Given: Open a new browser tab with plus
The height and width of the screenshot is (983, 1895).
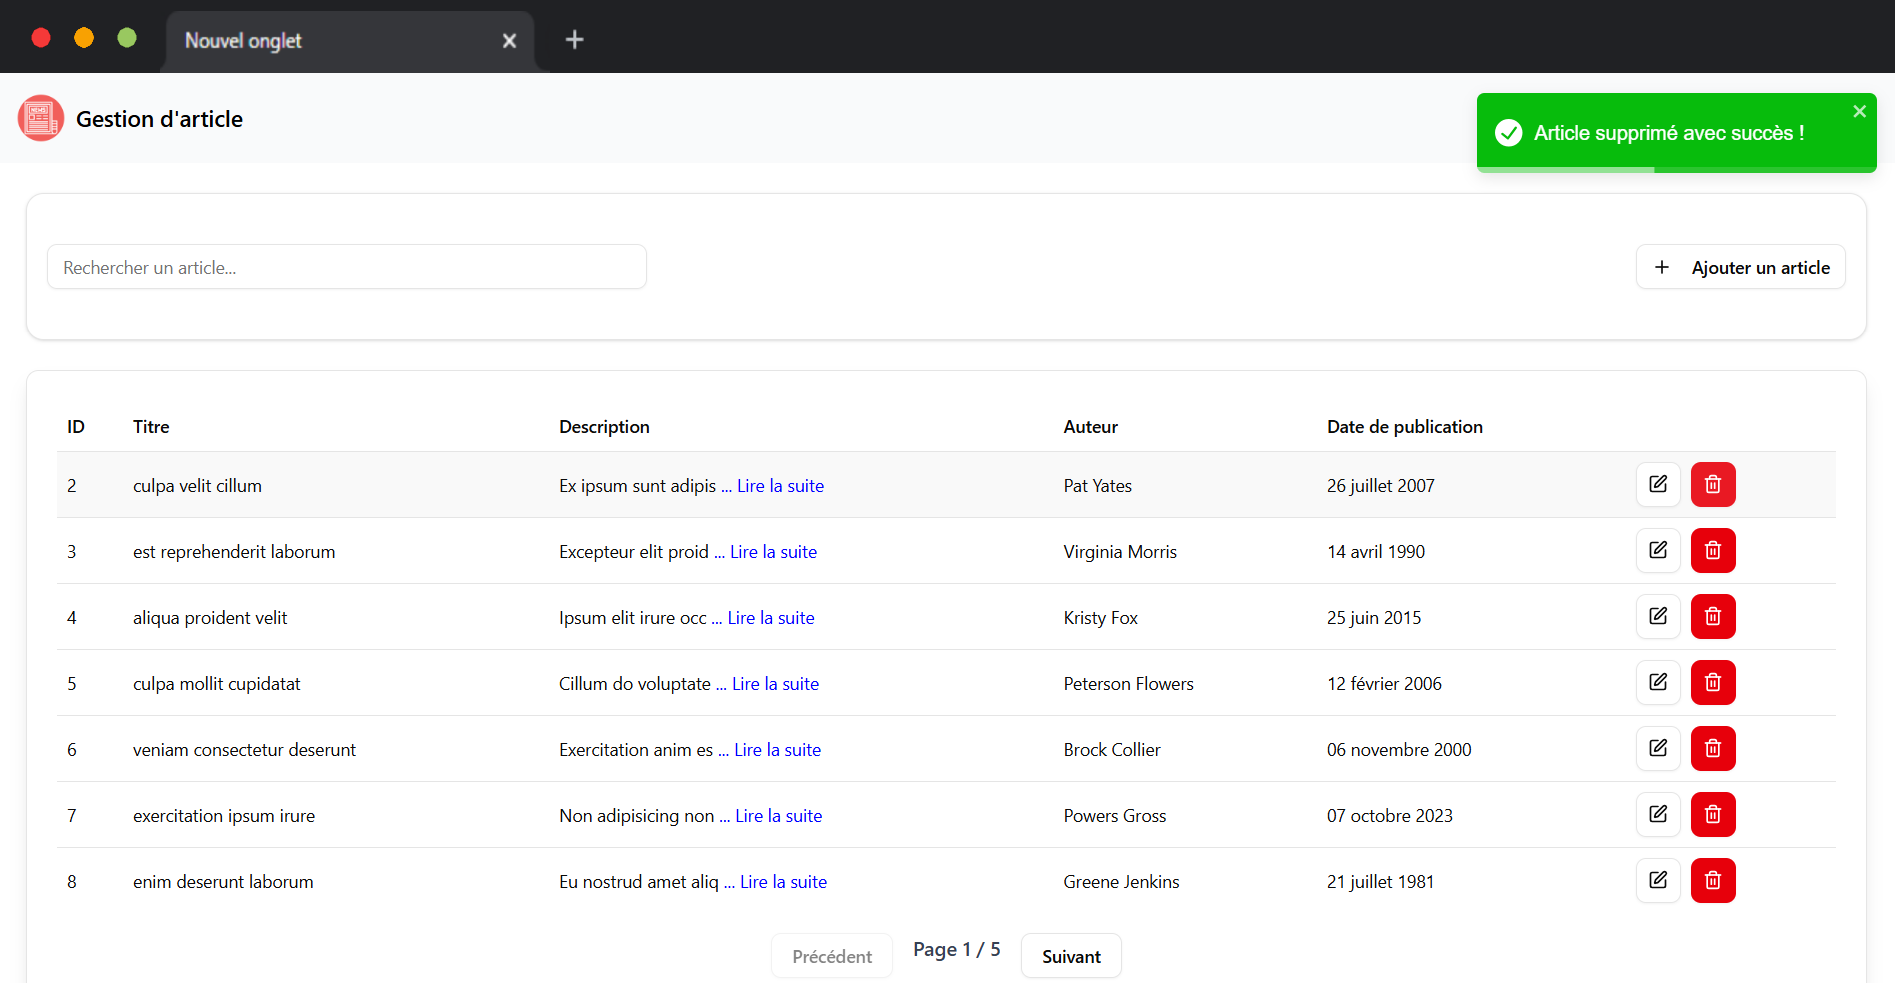Looking at the screenshot, I should 574,40.
